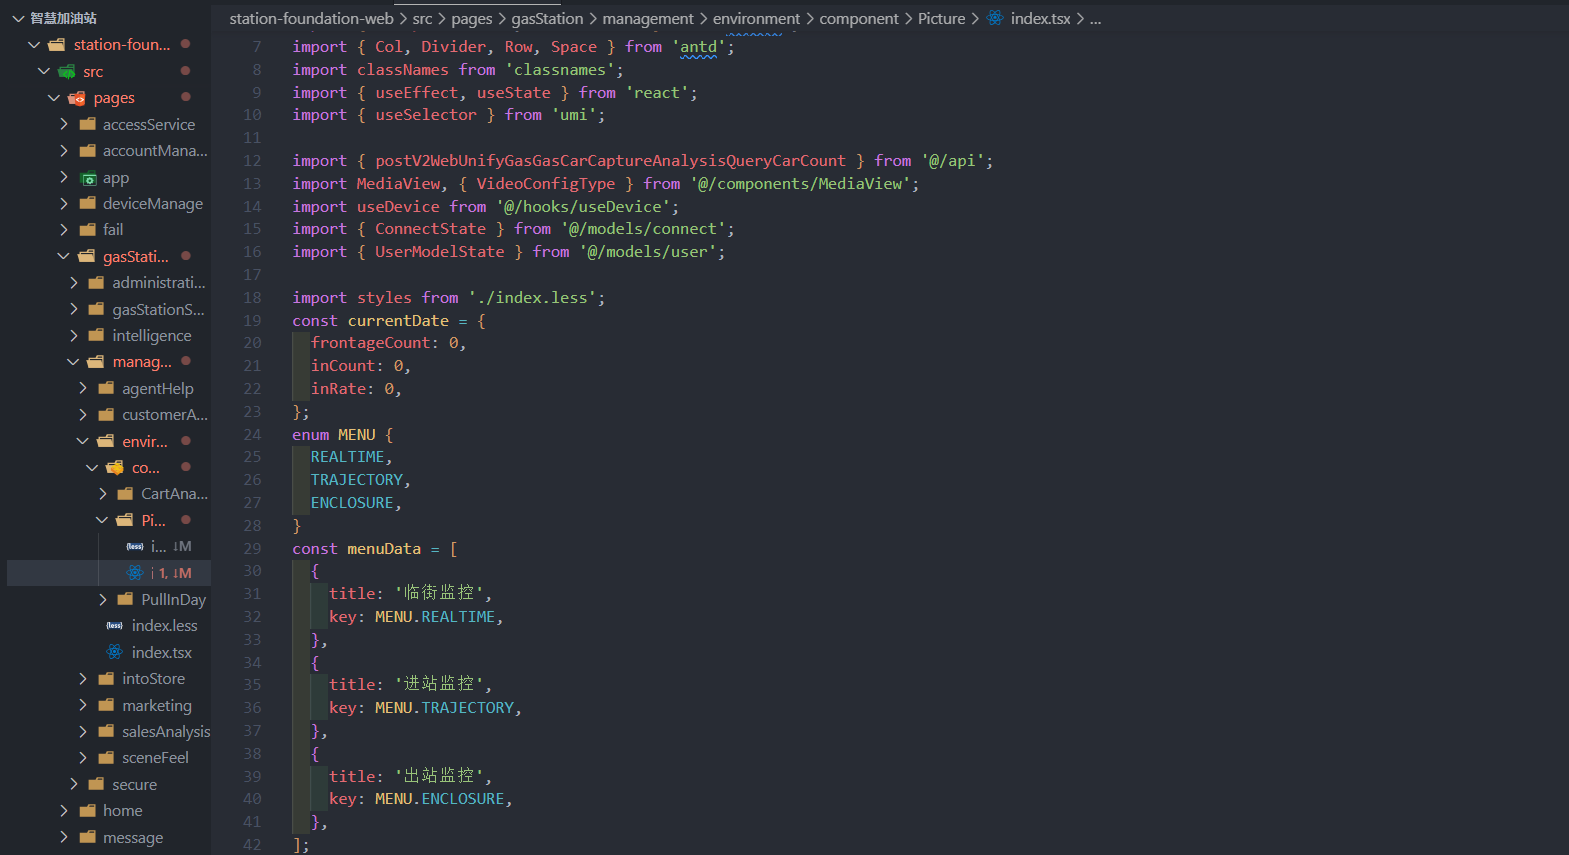Click the postV2WebUnifyGasGasCarCaptureAnalysisQueryCarCount identifier
This screenshot has width=1569, height=855.
[x=610, y=161]
